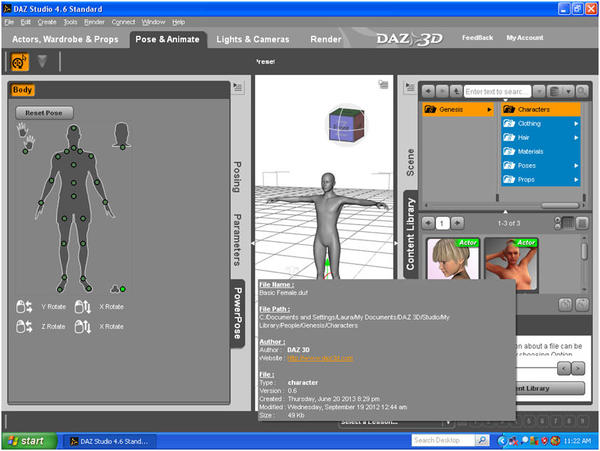This screenshot has height=451, width=600.
Task: Click the Y Rotate left-mouse icon
Action: [x=24, y=307]
